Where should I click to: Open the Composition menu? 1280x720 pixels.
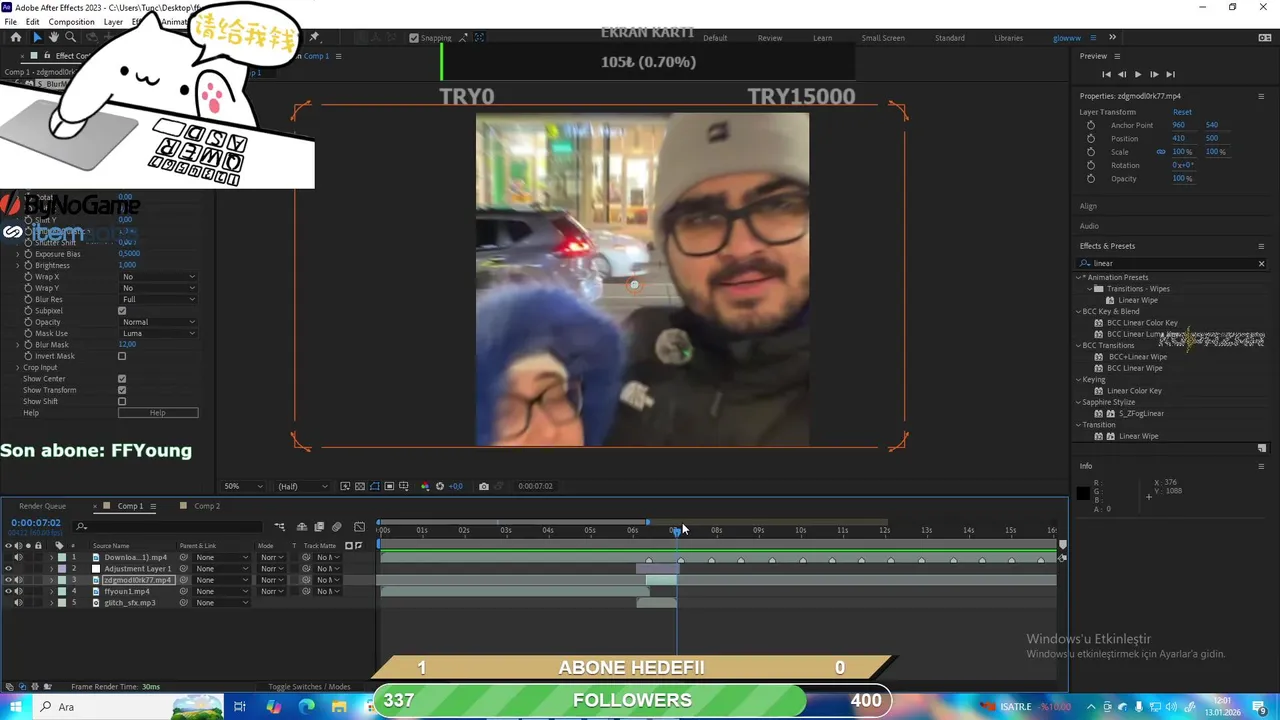[x=71, y=22]
